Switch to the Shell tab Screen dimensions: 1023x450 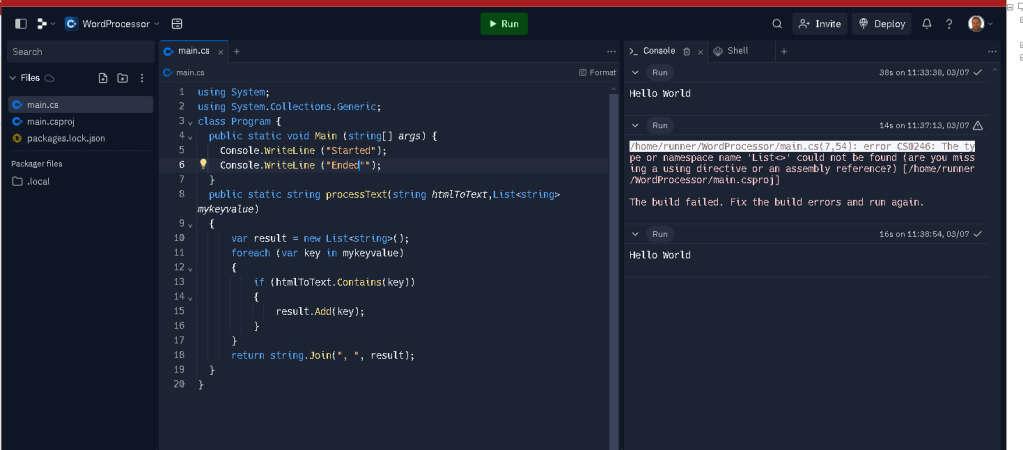click(731, 51)
